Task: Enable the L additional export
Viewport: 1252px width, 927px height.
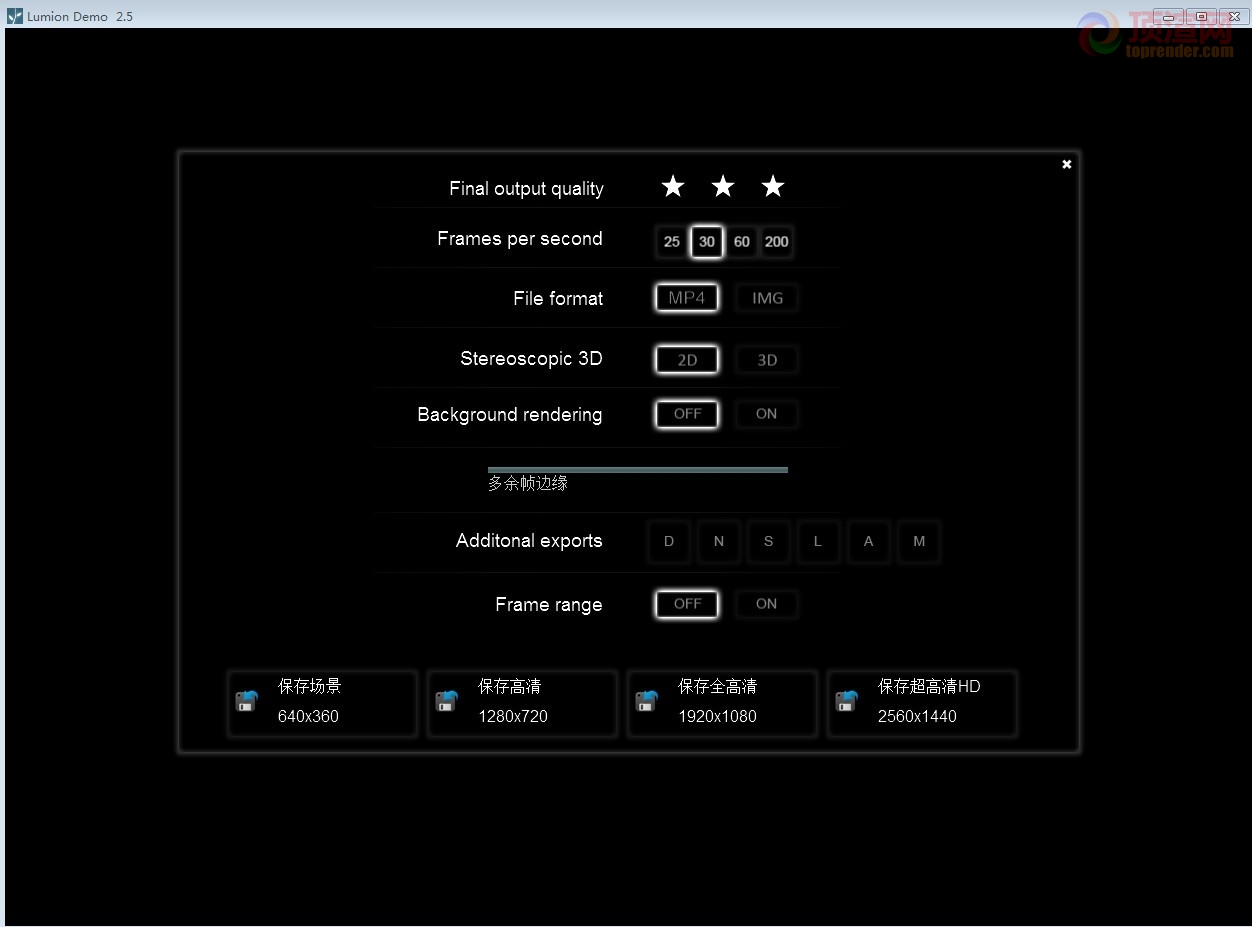Action: (818, 542)
